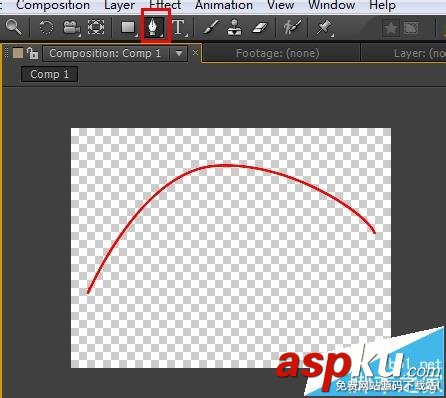
Task: Click the Comp 1 breadcrumb button
Action: (x=49, y=74)
